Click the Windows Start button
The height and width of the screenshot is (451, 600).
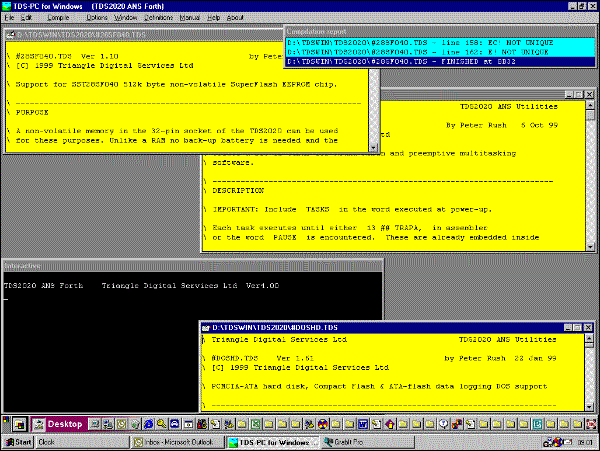point(18,442)
